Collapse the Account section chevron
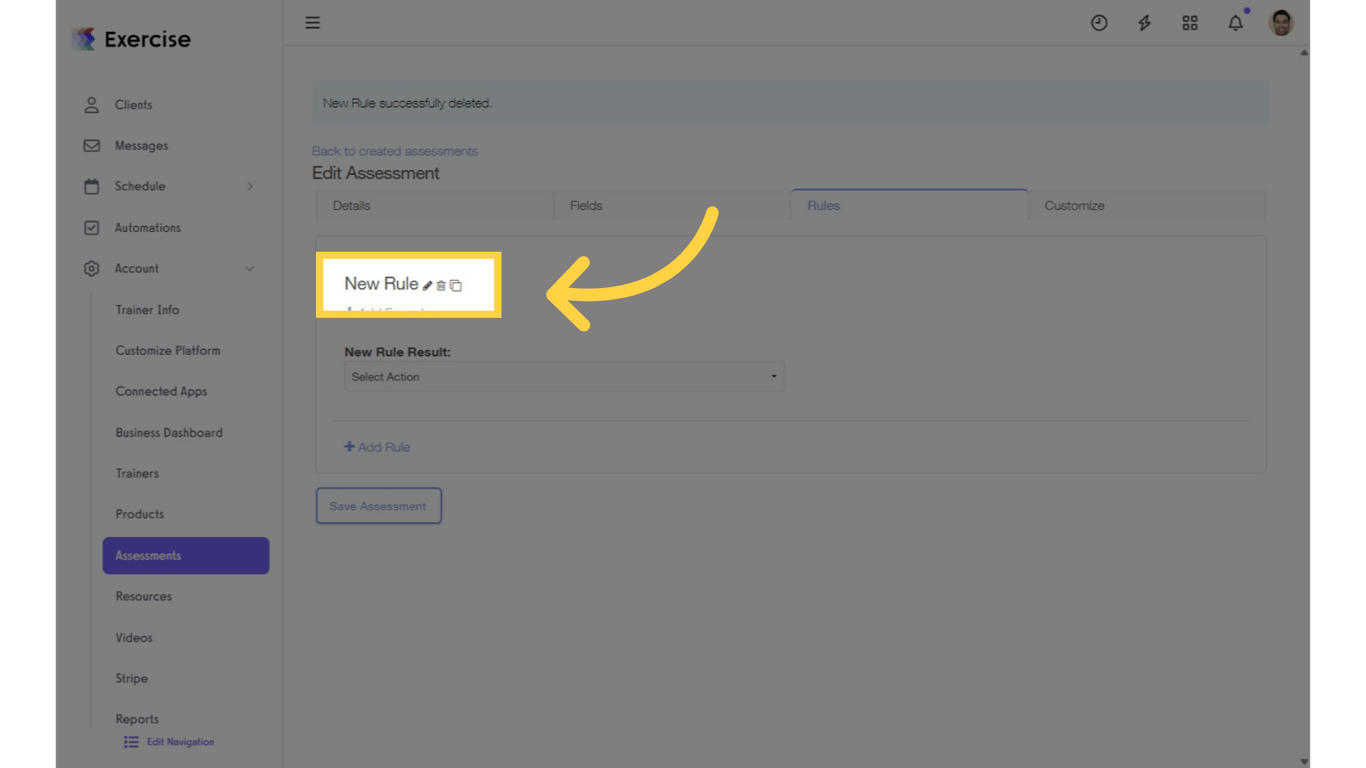The height and width of the screenshot is (768, 1366). [251, 268]
